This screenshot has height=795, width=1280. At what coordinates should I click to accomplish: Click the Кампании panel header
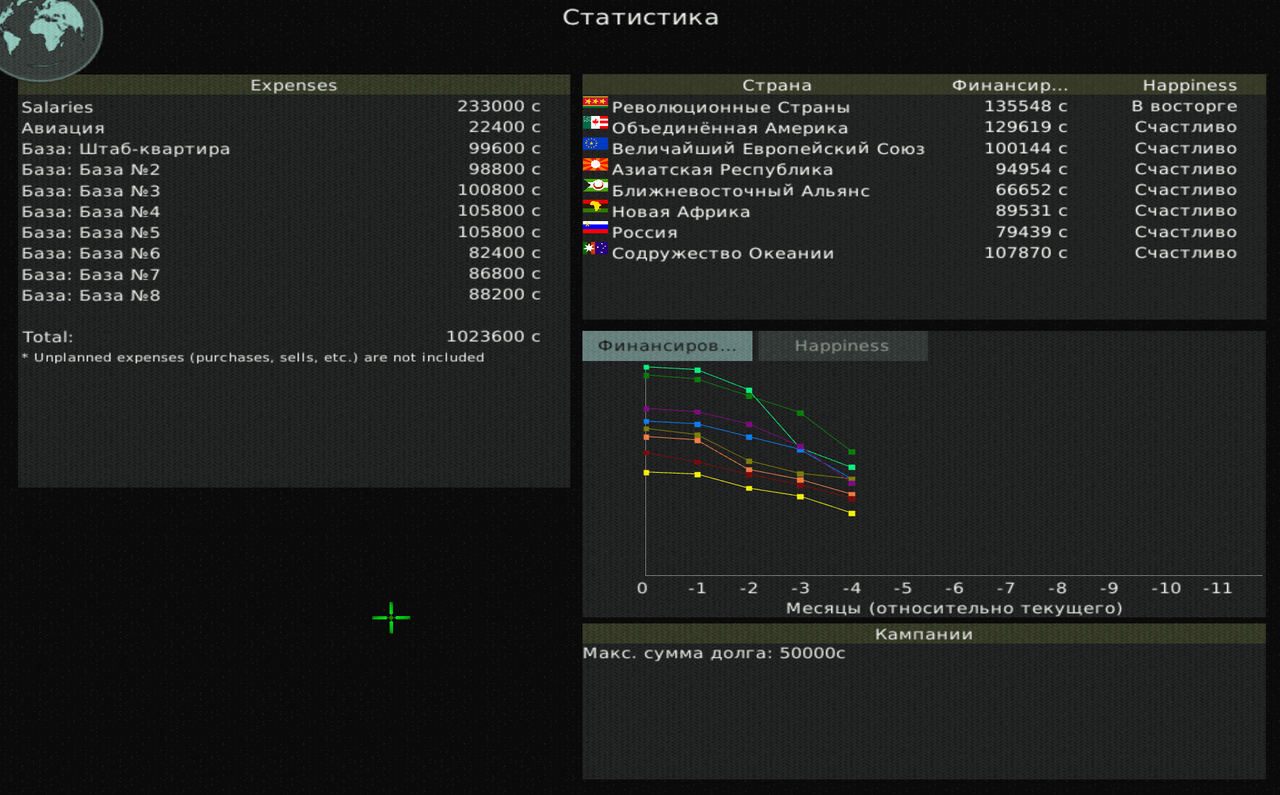924,634
